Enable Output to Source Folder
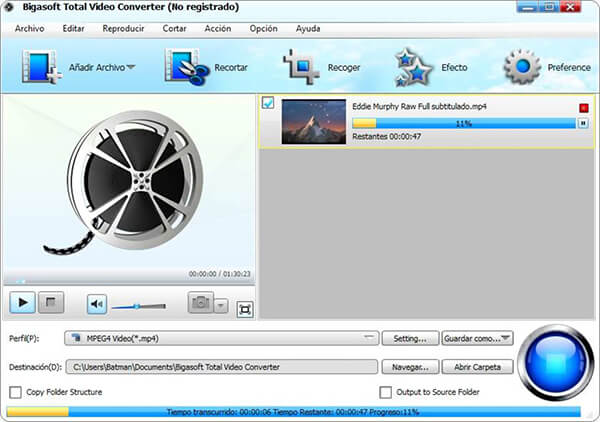The width and height of the screenshot is (600, 422). (x=386, y=392)
